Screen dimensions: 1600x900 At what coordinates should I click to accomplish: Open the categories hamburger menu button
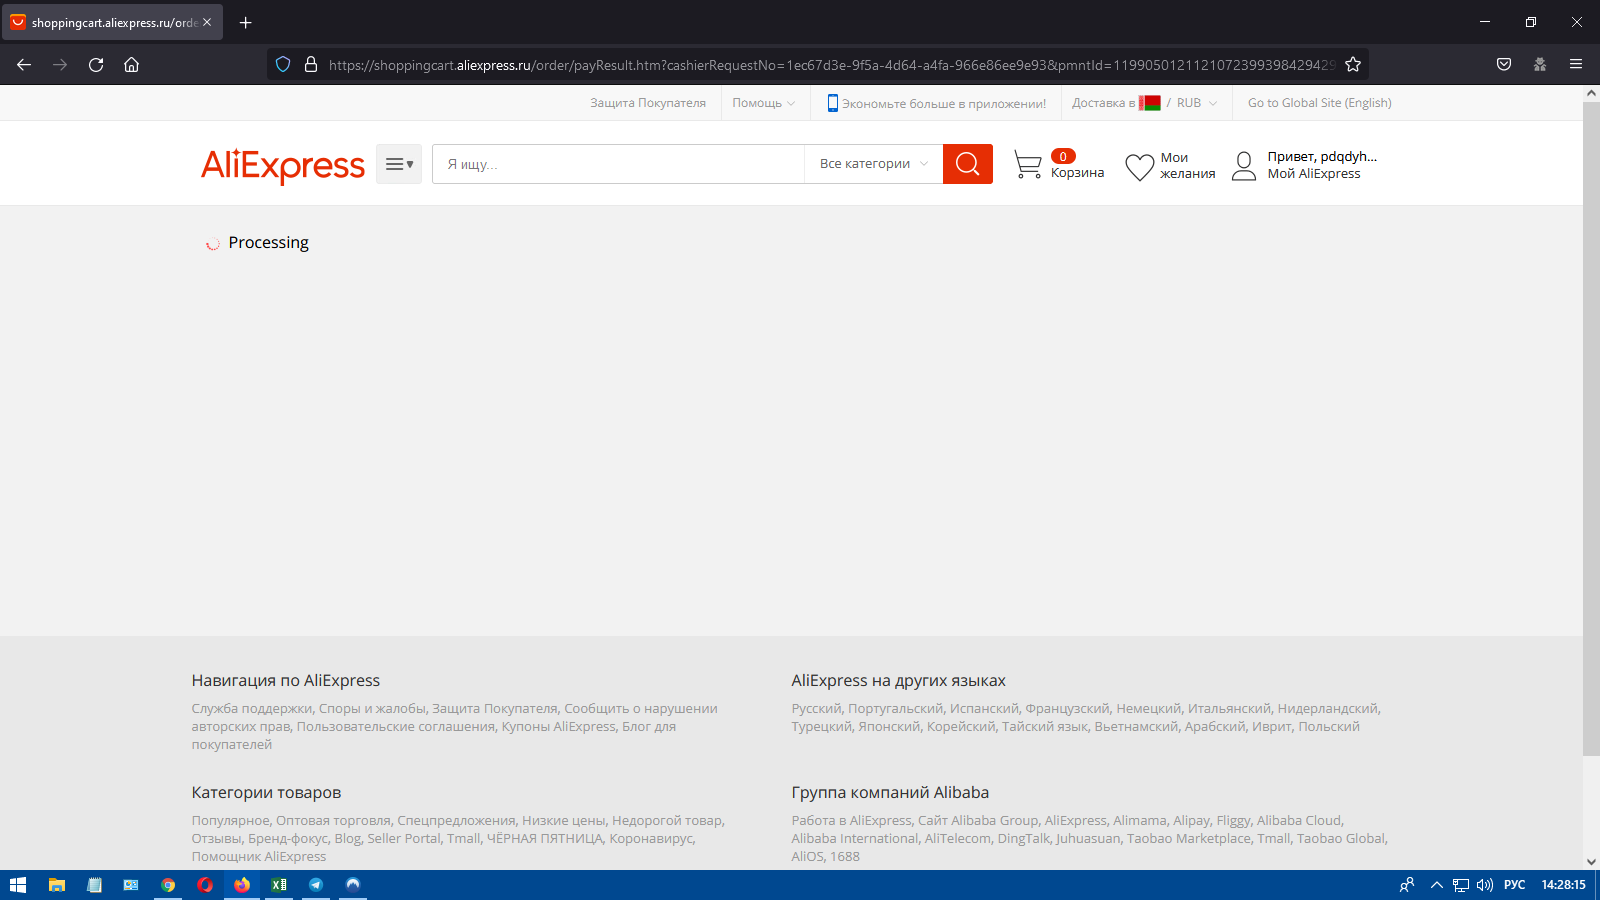pos(399,164)
